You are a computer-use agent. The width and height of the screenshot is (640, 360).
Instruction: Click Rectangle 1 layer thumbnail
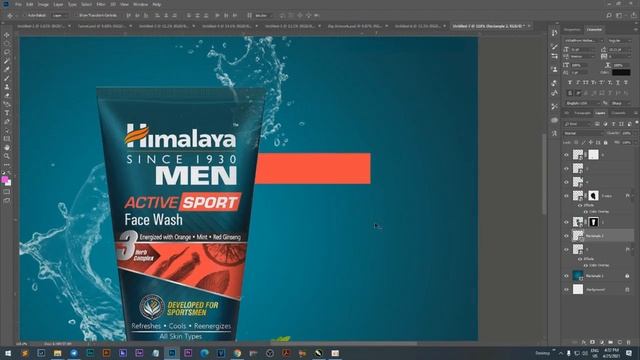point(578,276)
